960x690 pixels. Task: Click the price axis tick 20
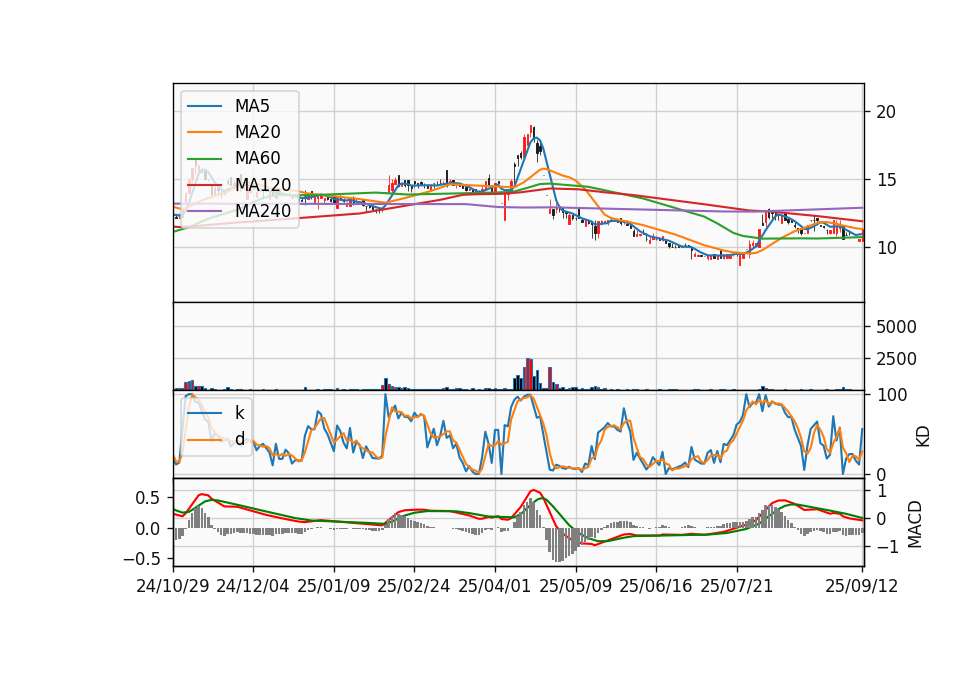(x=886, y=112)
